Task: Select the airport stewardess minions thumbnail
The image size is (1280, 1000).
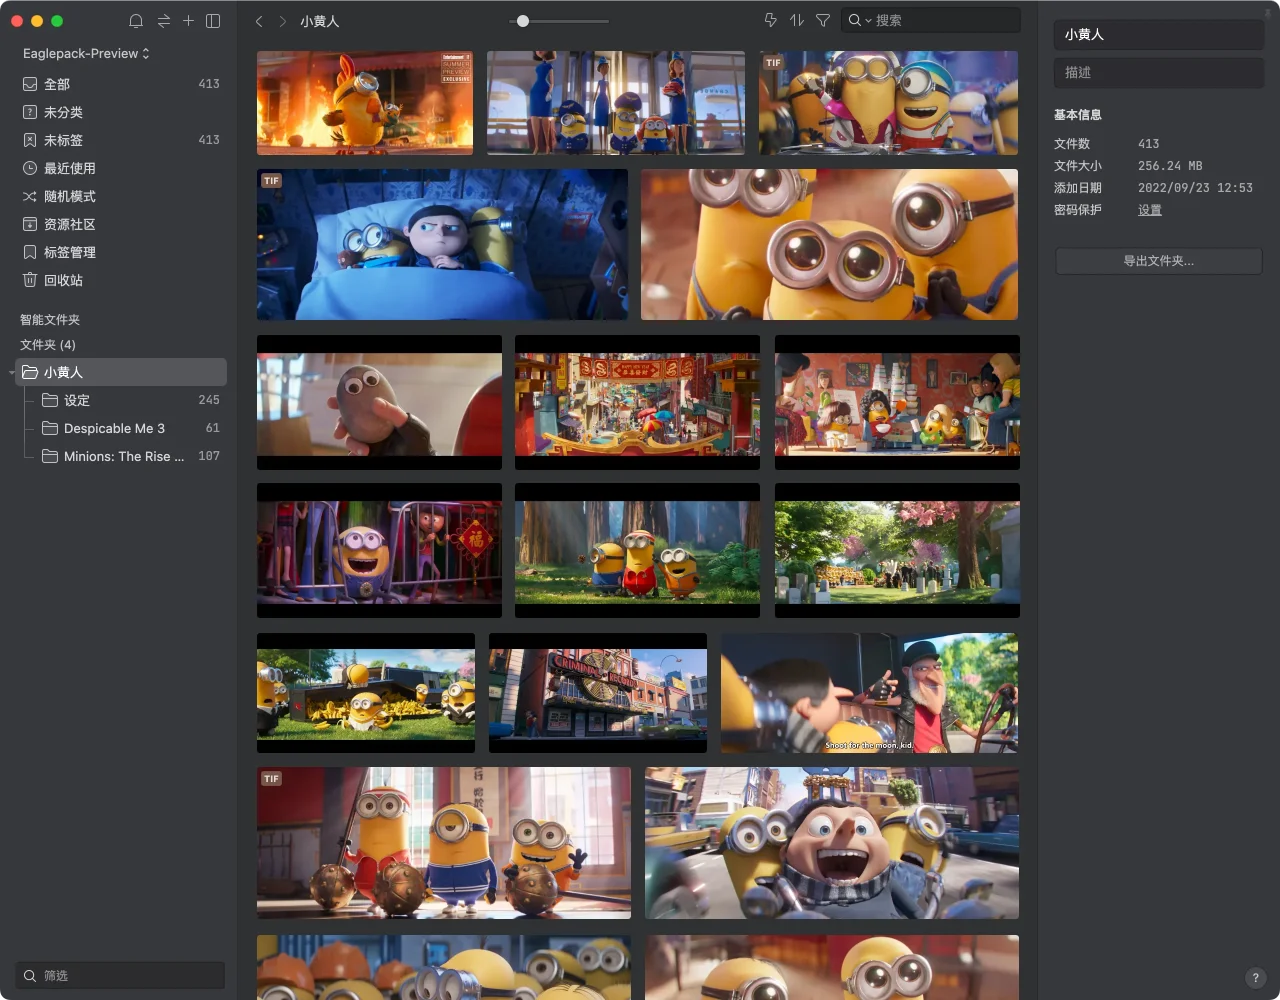Action: coord(616,103)
